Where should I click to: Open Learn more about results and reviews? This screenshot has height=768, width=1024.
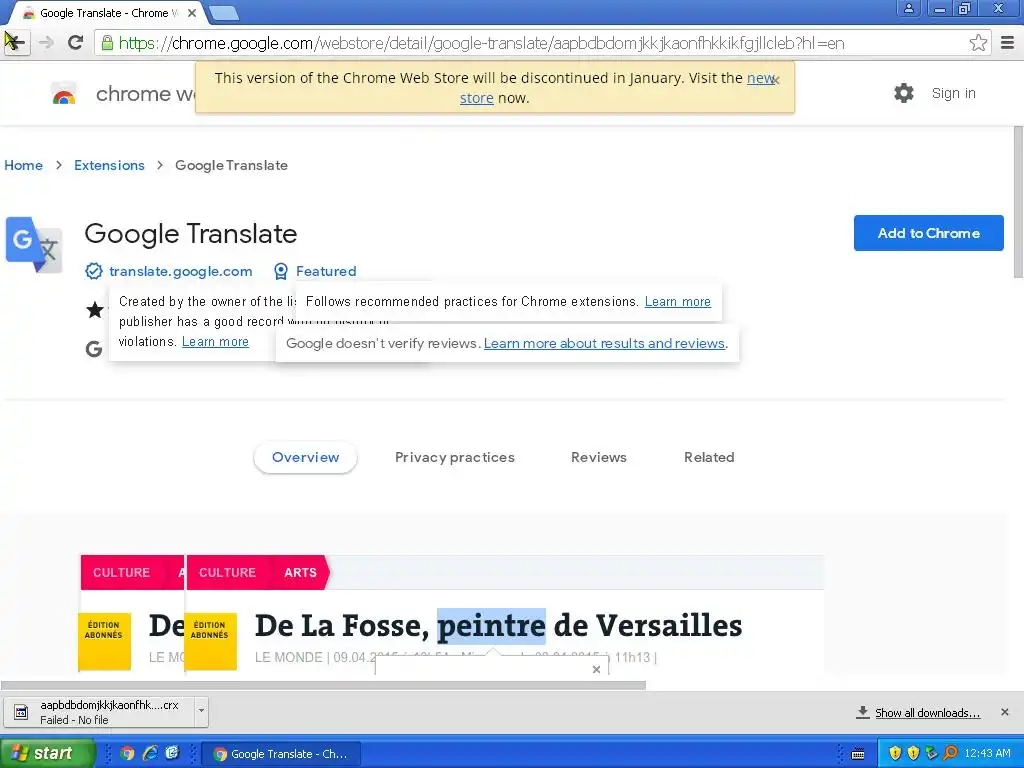pos(604,344)
